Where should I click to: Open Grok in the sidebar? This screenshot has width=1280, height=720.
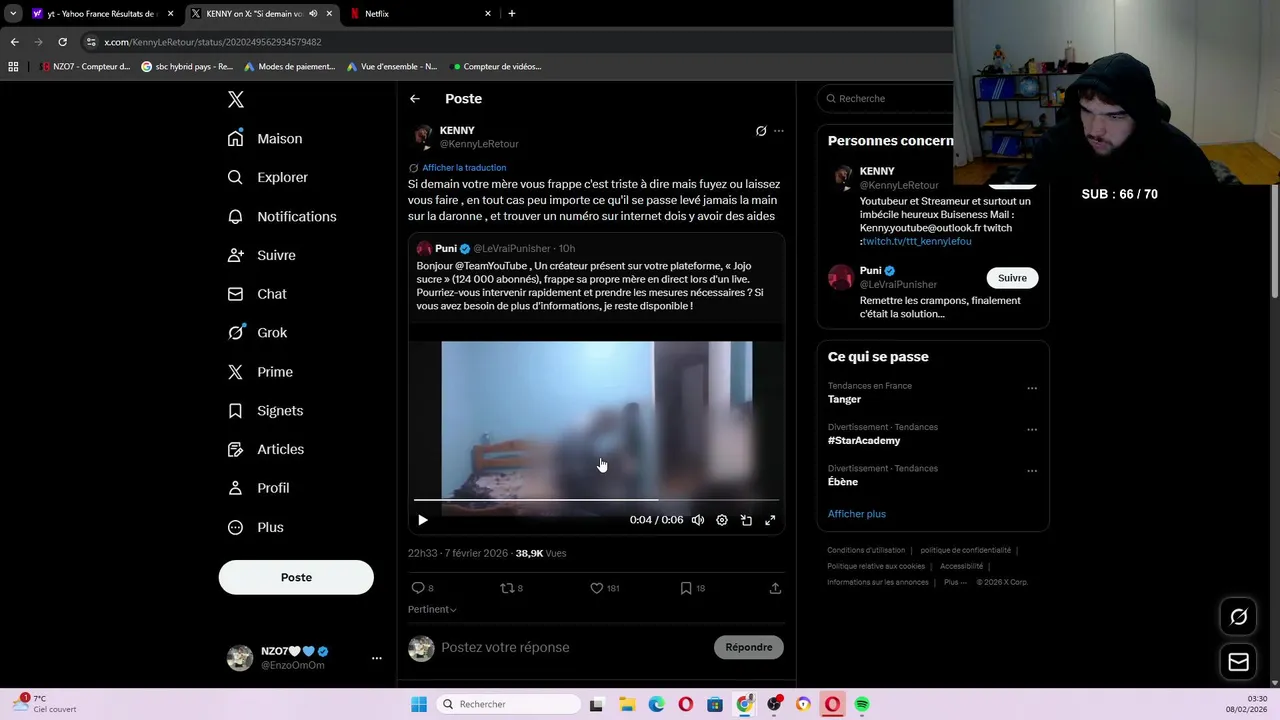[257, 333]
